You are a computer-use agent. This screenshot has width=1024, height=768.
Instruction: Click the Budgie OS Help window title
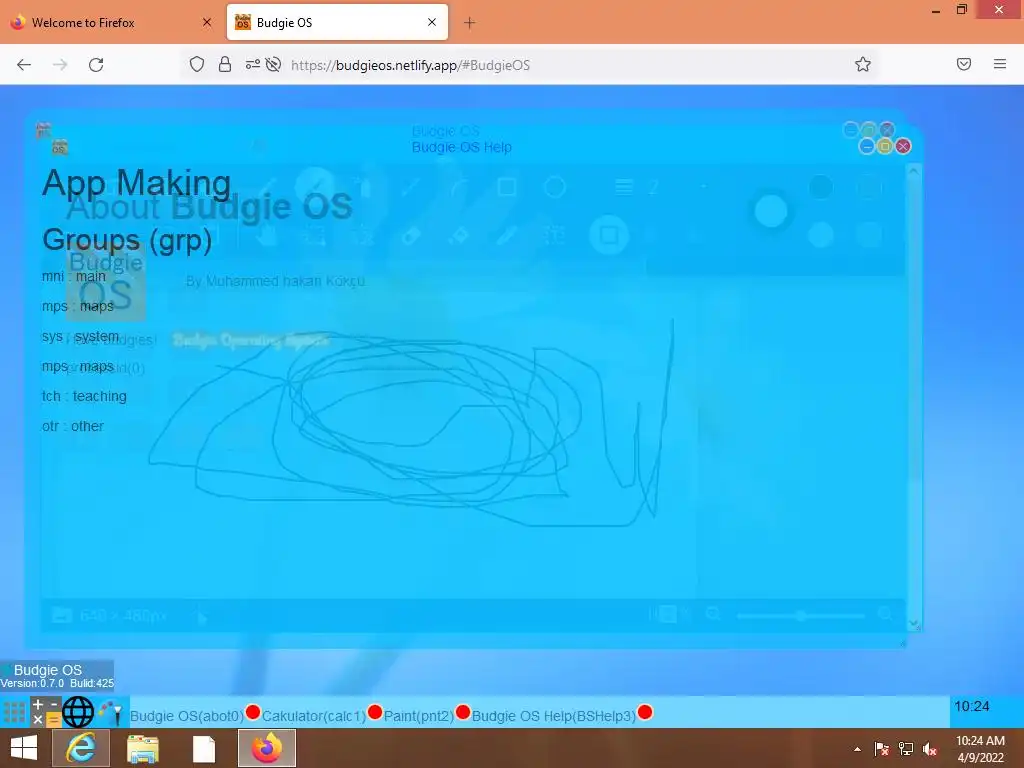(x=462, y=147)
